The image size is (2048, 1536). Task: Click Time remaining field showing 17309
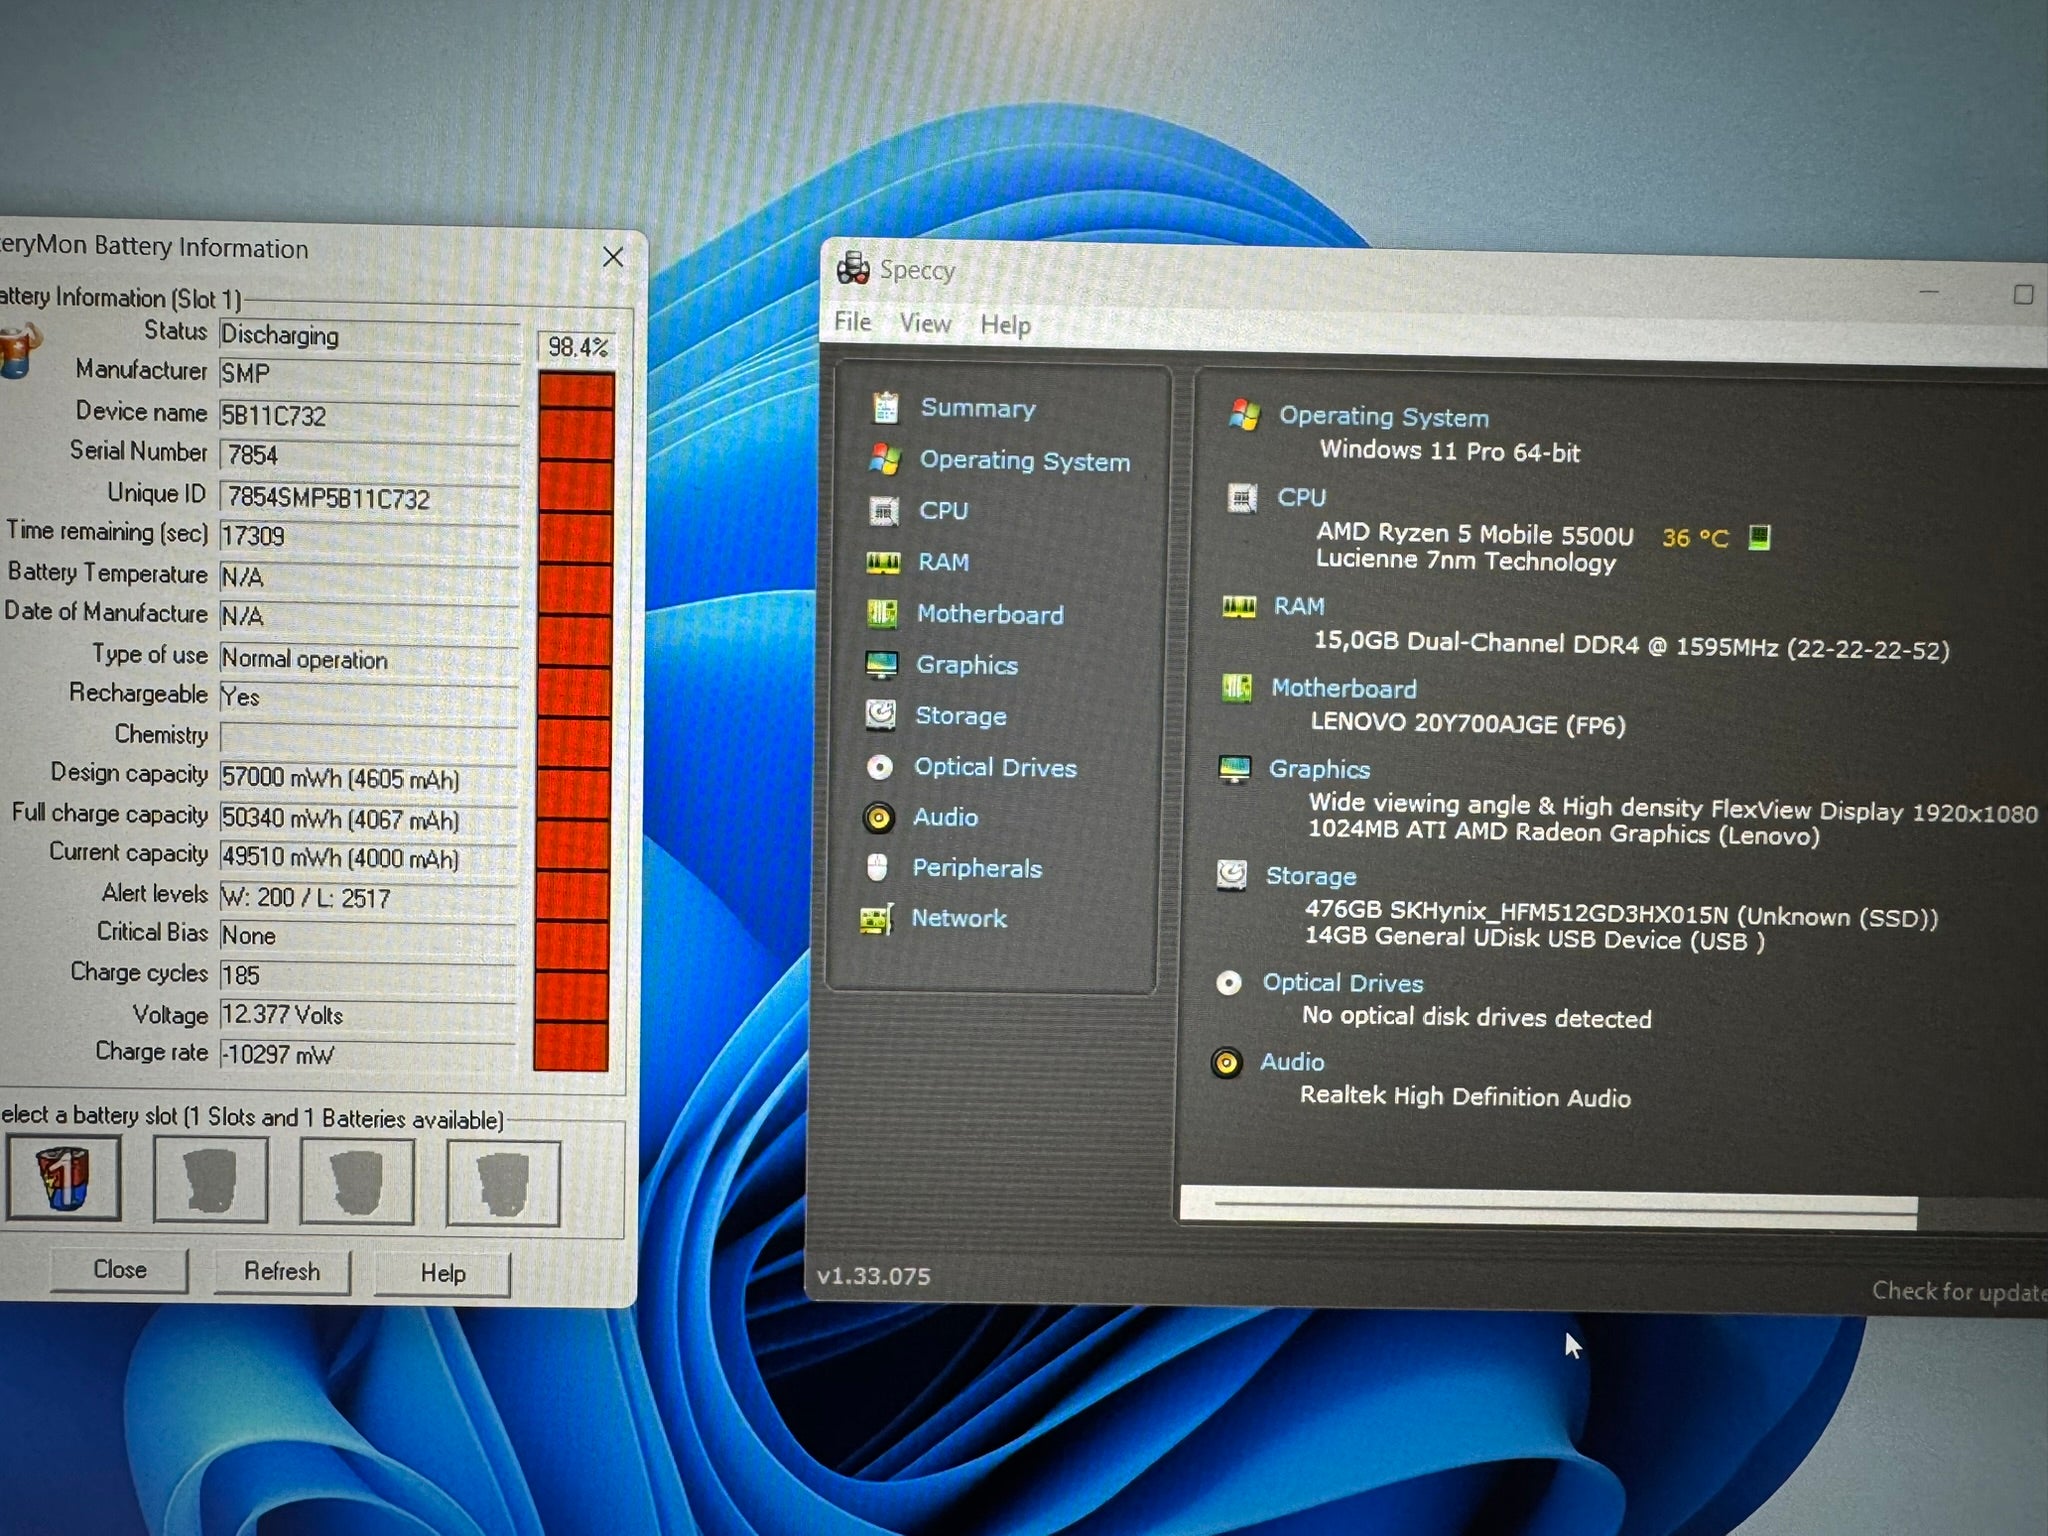[x=369, y=536]
